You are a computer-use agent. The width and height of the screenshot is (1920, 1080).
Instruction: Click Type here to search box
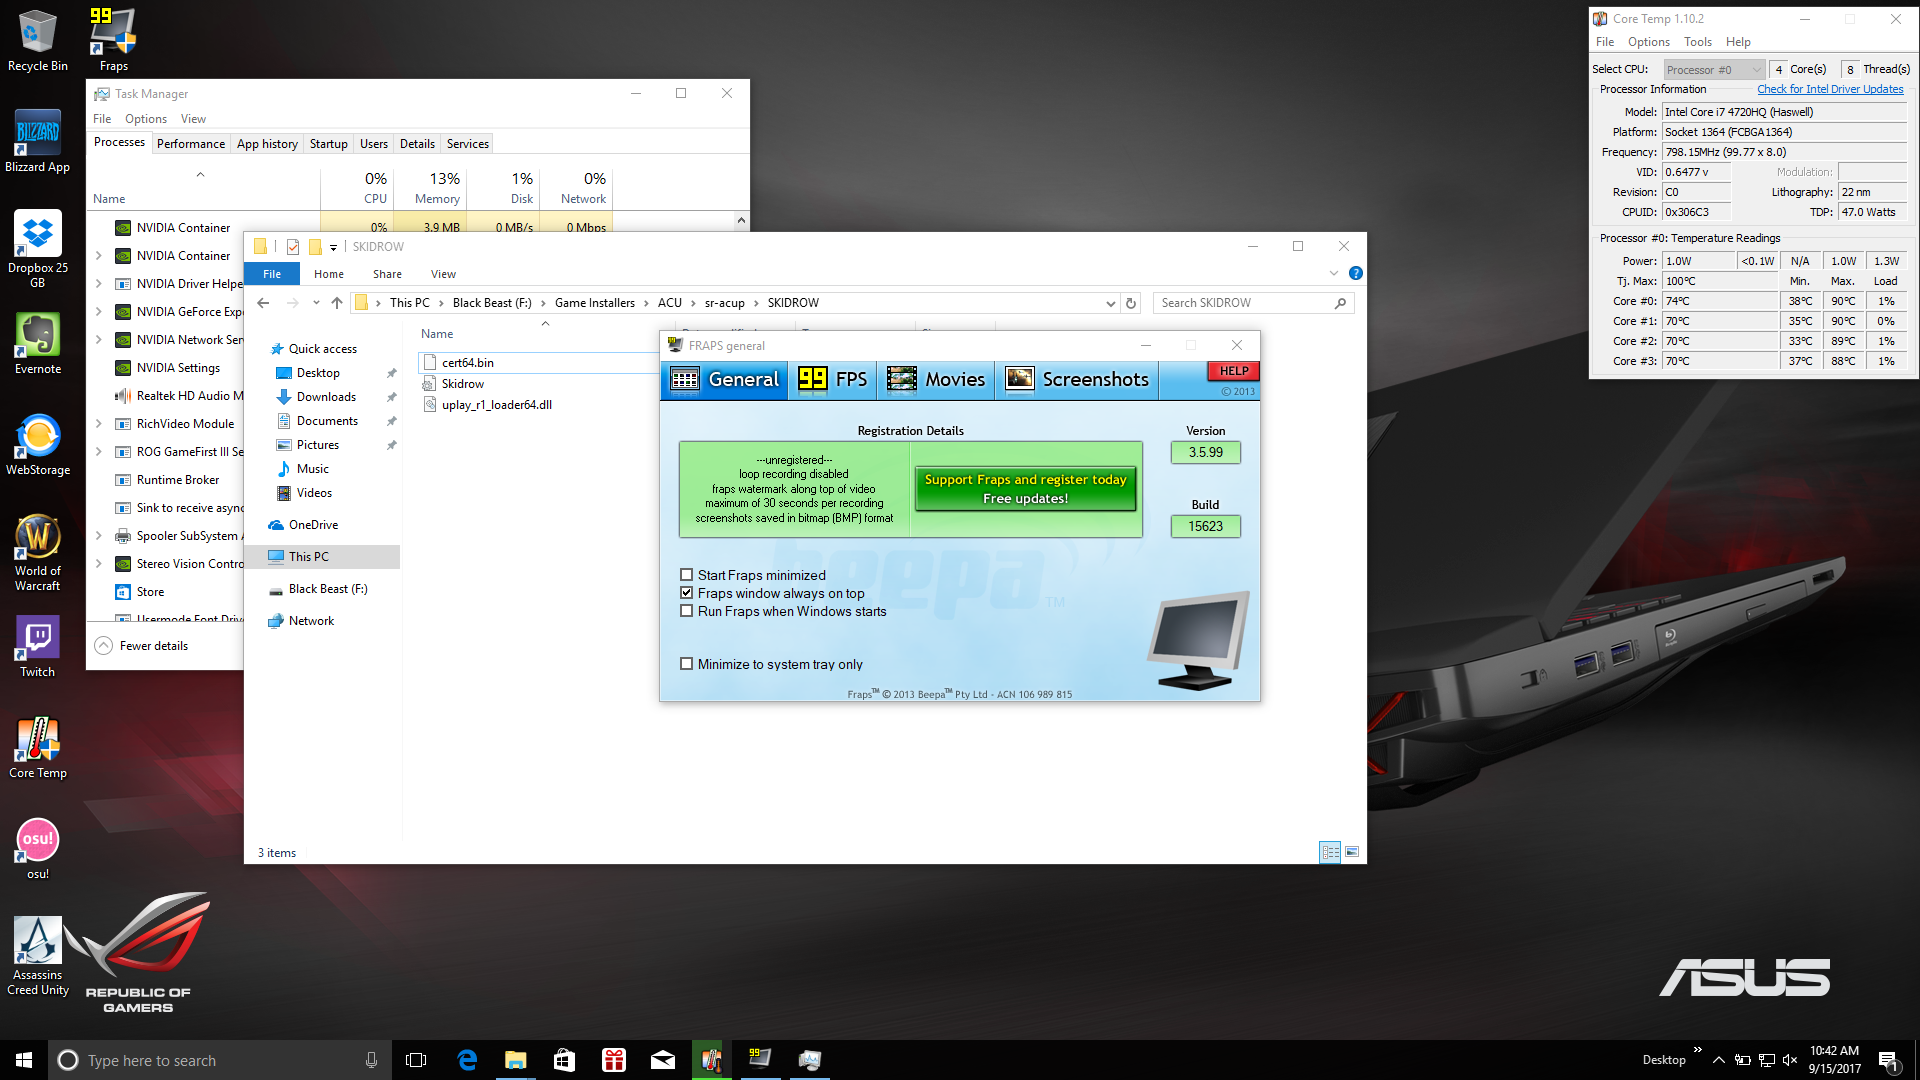[220, 1060]
